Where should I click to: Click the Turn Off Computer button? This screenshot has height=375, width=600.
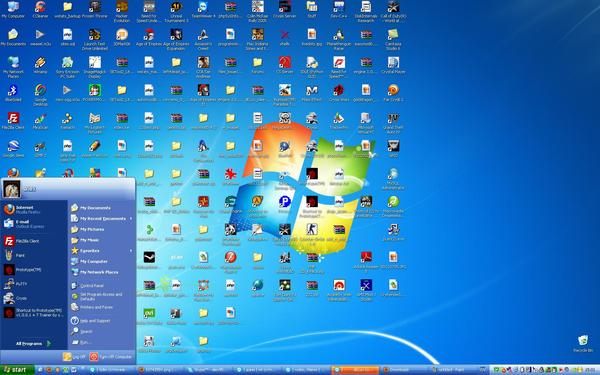[111, 357]
